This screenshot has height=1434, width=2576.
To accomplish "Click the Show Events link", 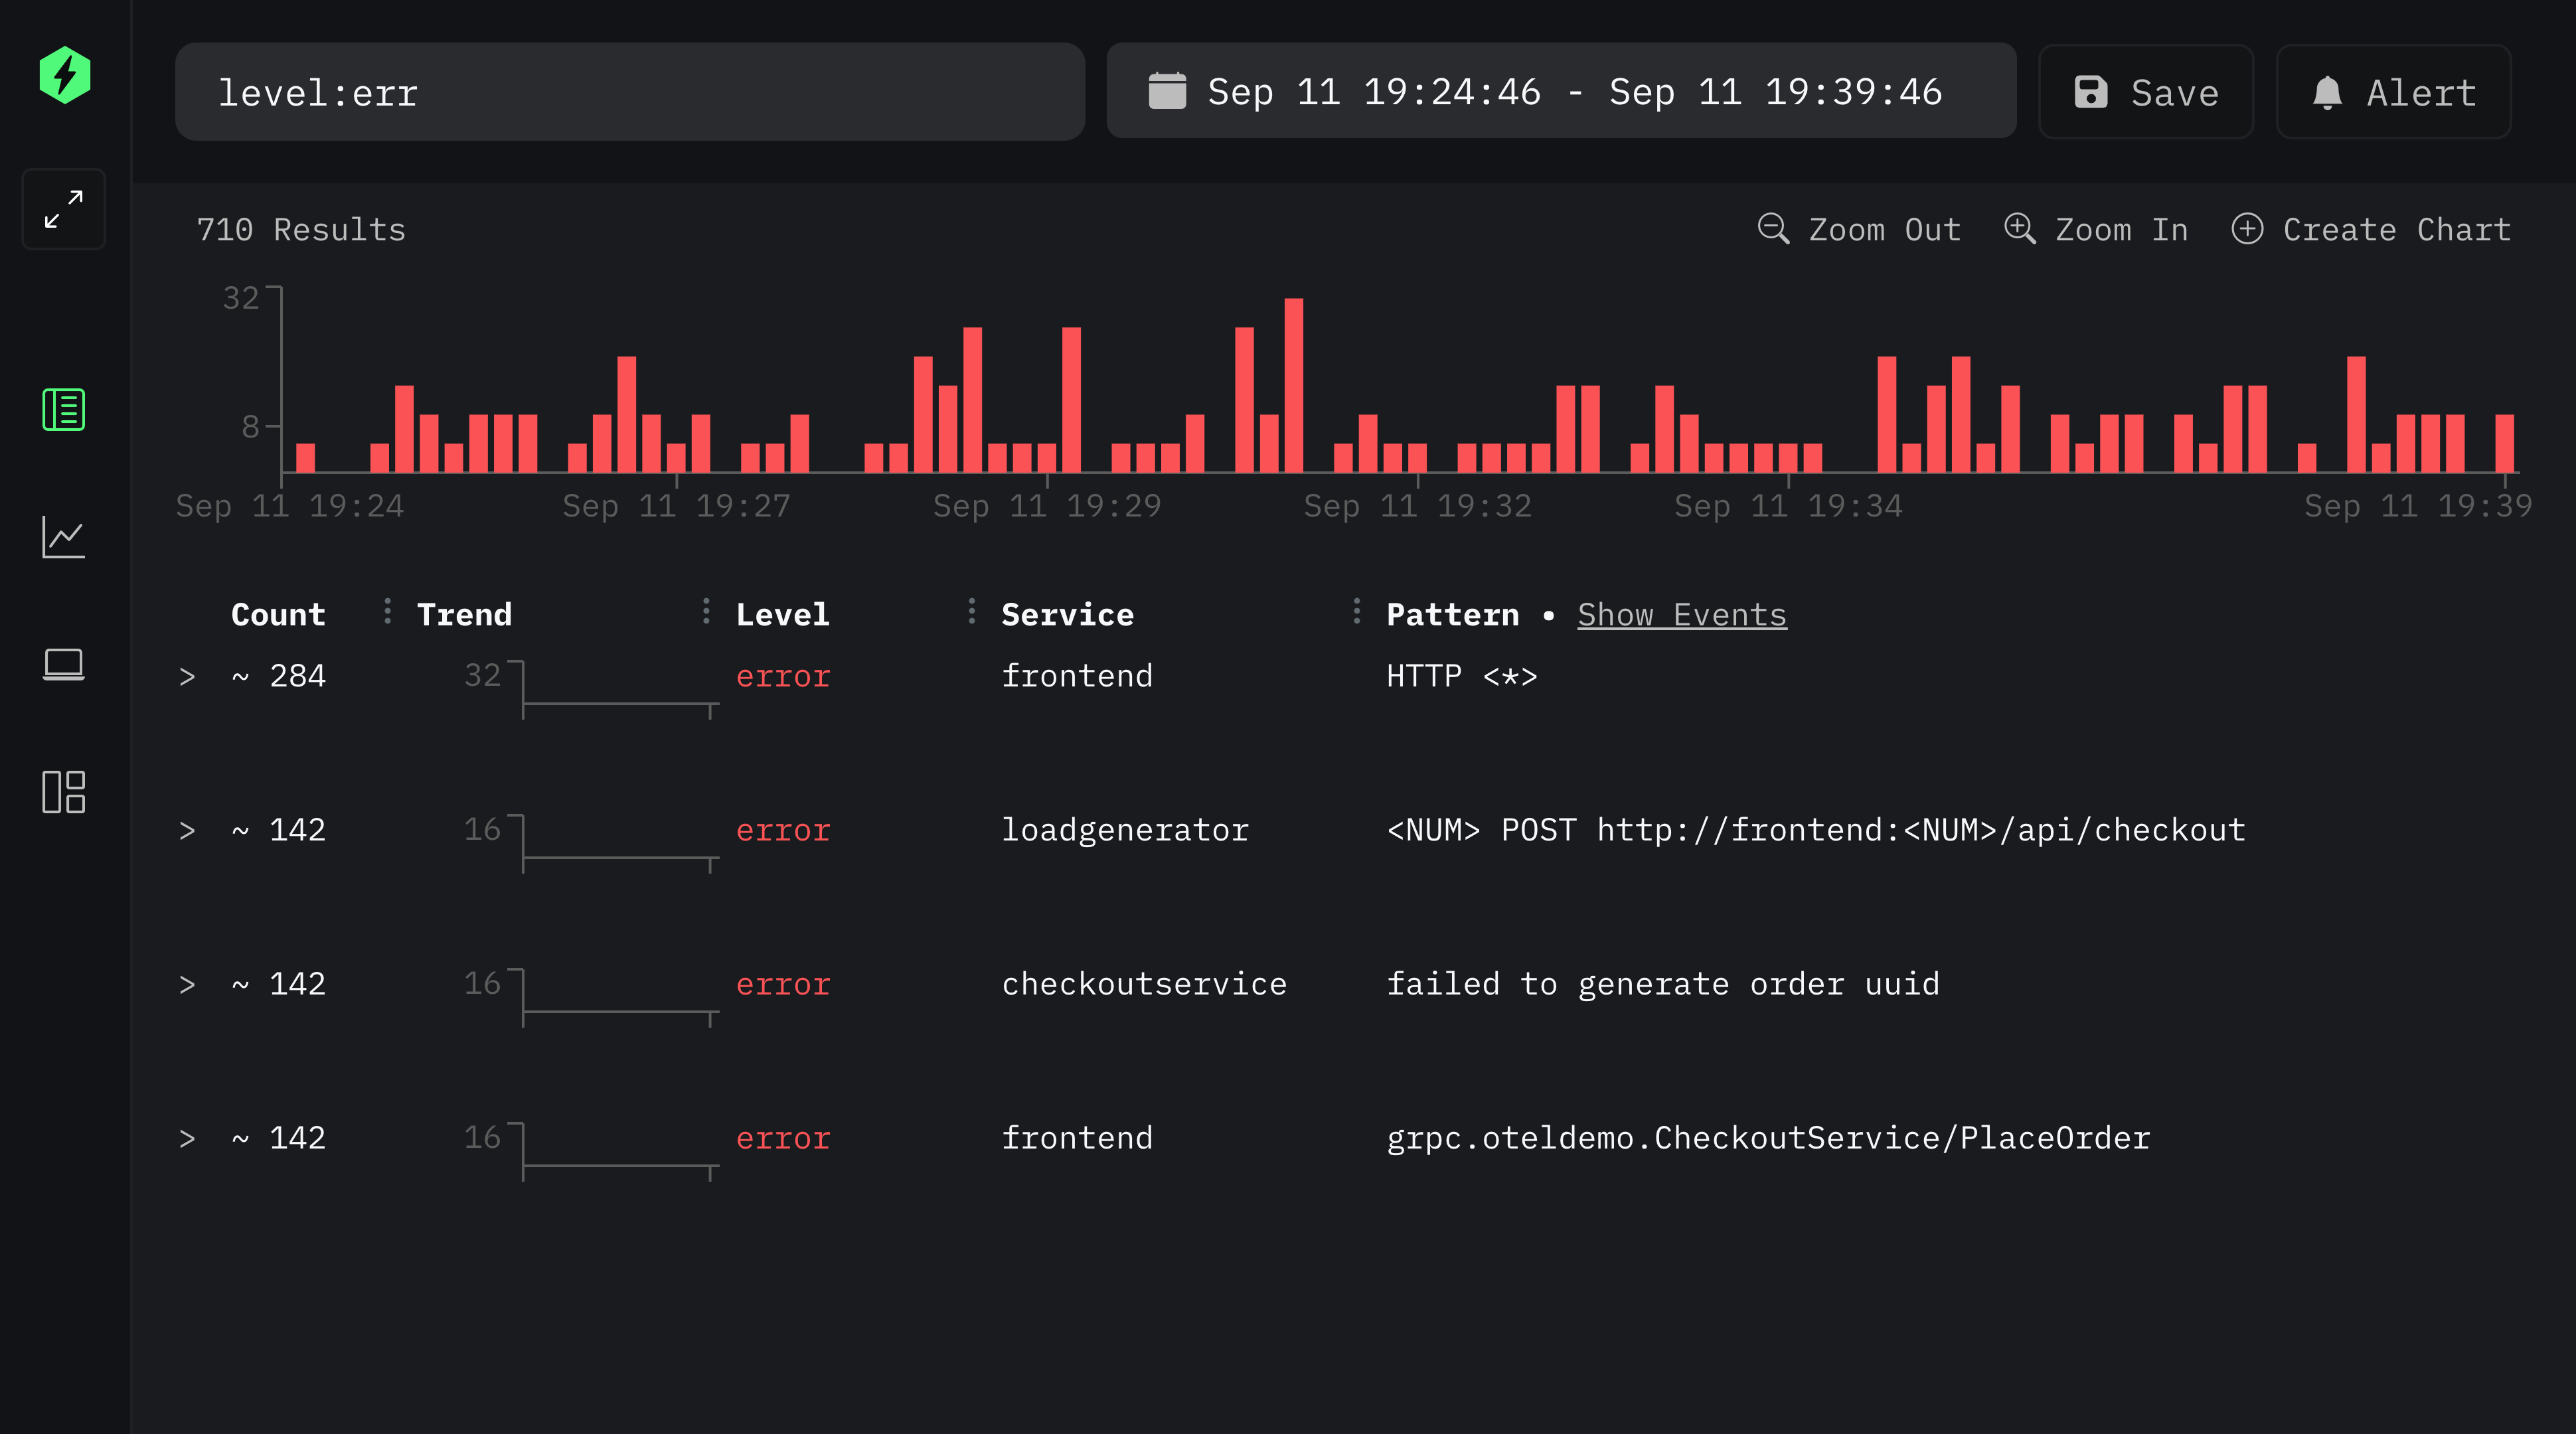I will 1682,614.
